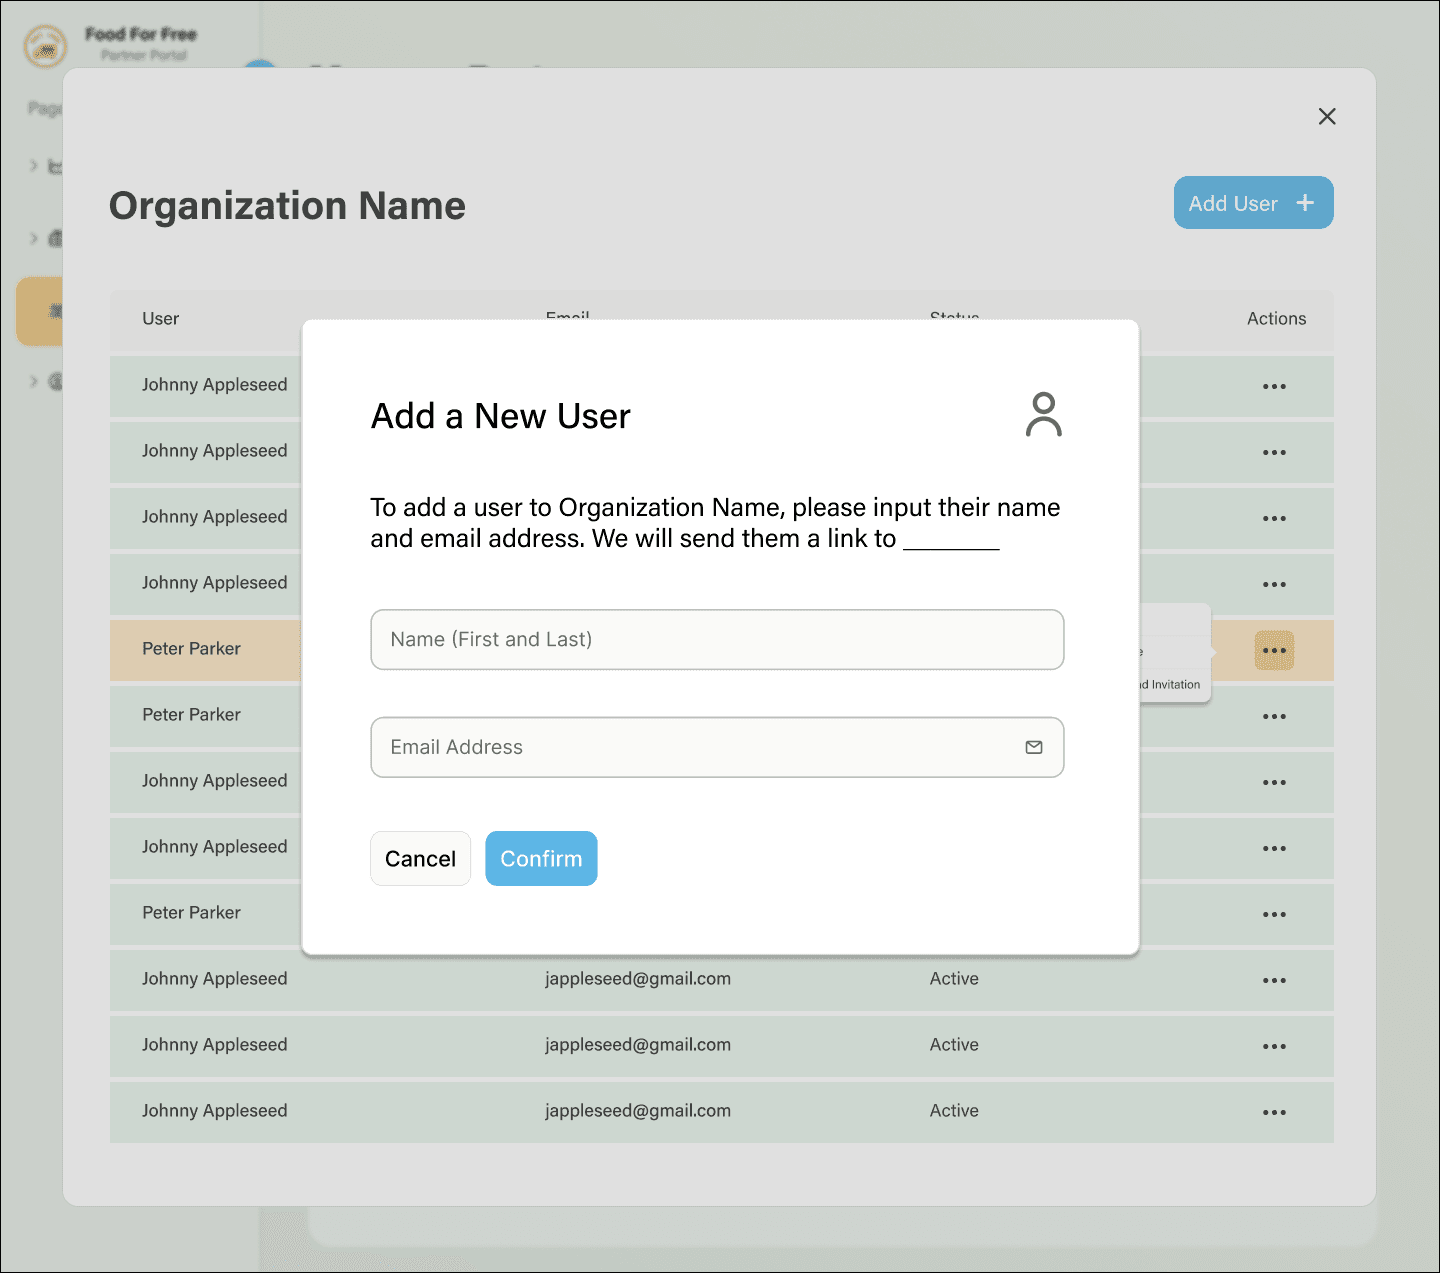Click the envelope icon in the Email field
Viewport: 1440px width, 1273px height.
pos(1034,747)
